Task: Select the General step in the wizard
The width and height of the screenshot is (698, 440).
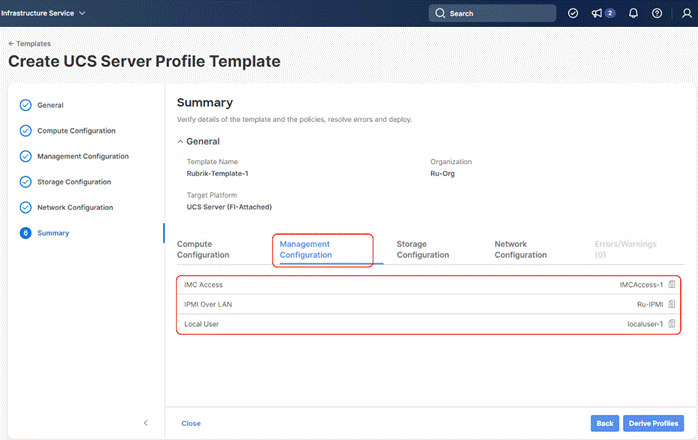Action: click(50, 105)
